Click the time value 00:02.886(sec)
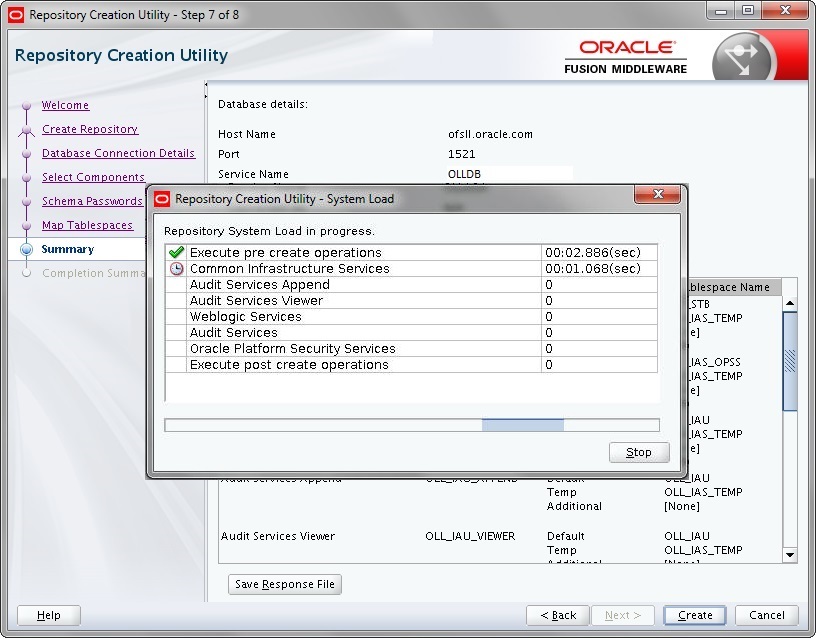Viewport: 817px width, 639px height. 593,252
